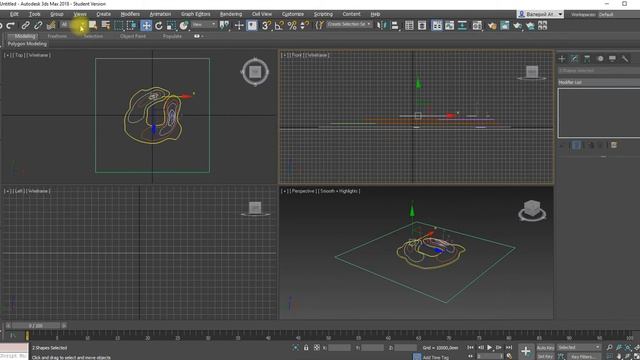Screen dimensions: 640x360
Task: Open the Modifiers menu
Action: coord(130,14)
